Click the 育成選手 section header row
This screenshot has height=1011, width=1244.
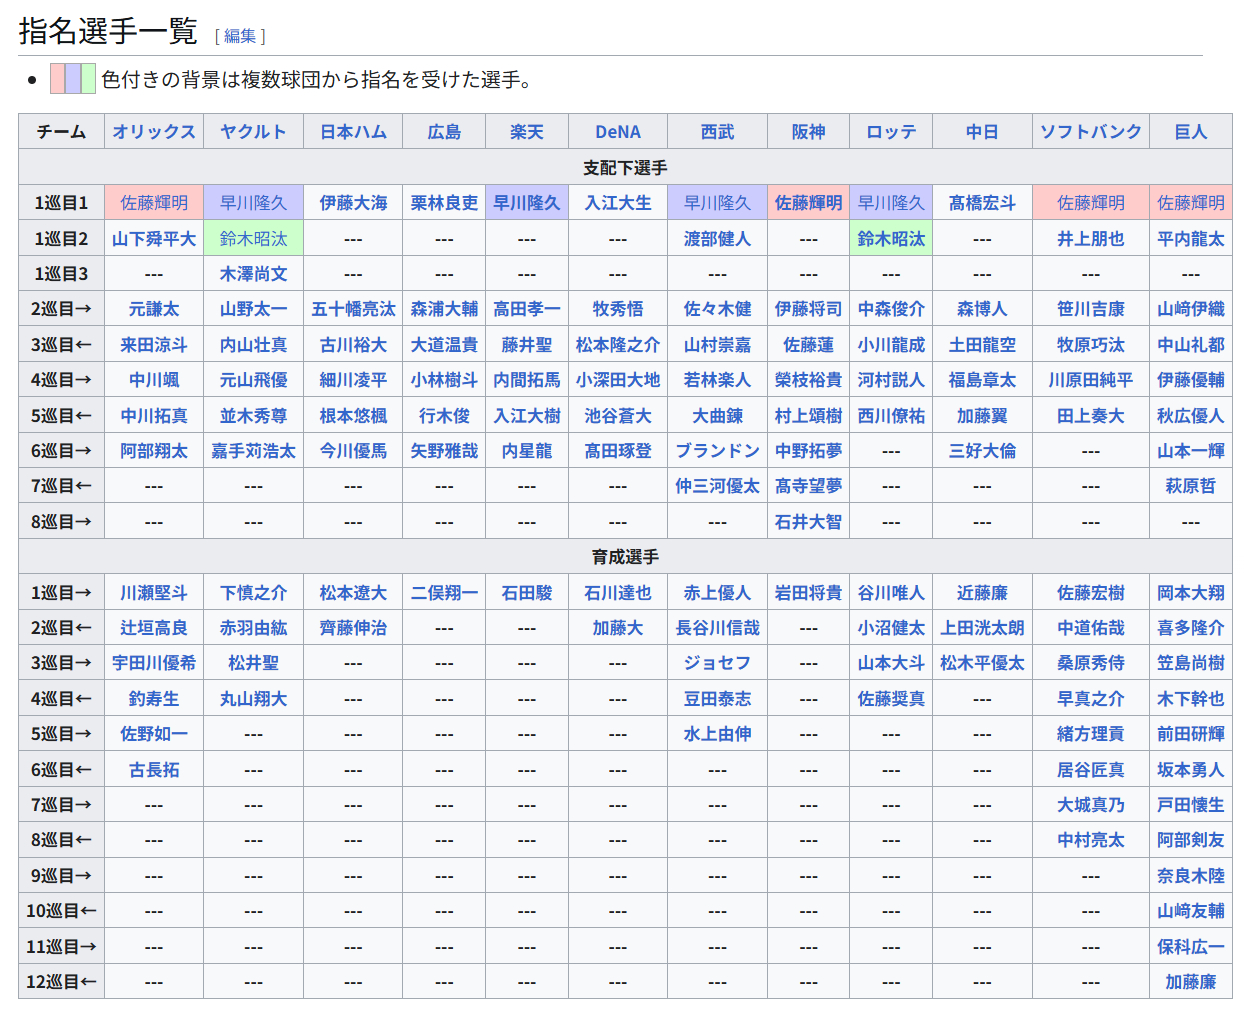(625, 557)
